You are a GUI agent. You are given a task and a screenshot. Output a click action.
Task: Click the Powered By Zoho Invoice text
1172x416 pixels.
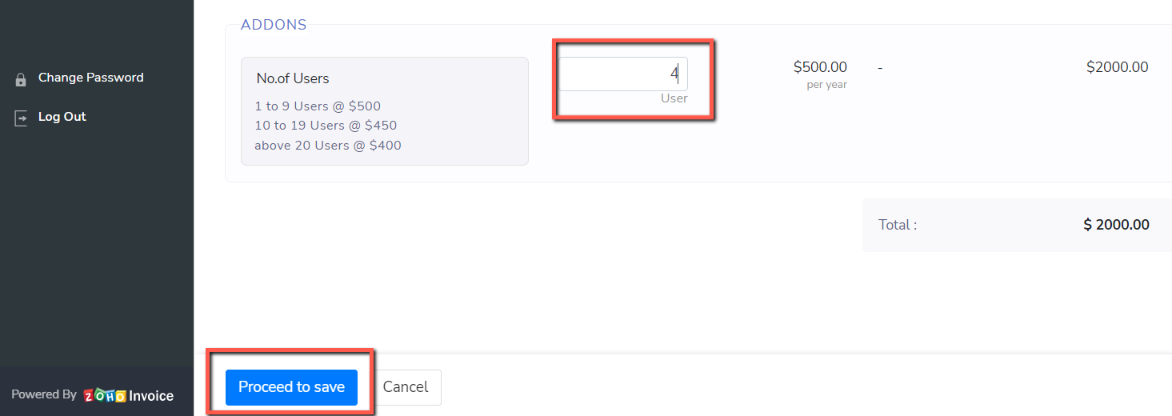click(93, 395)
